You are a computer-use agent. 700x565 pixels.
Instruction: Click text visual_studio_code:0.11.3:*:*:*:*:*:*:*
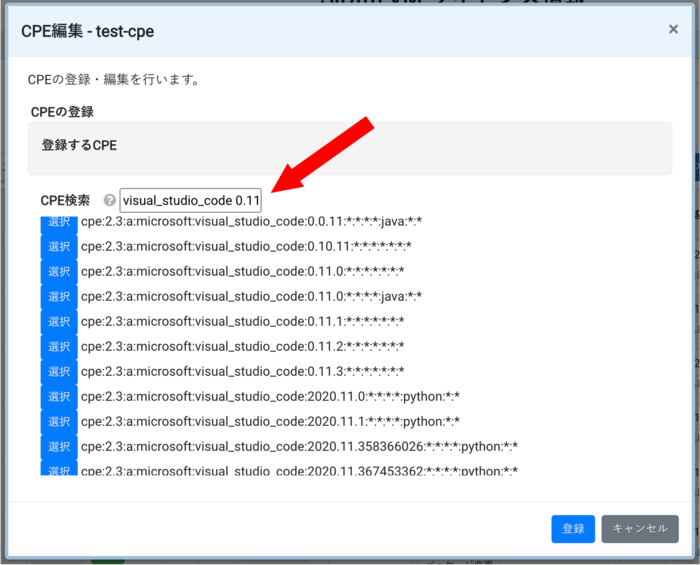tap(243, 371)
